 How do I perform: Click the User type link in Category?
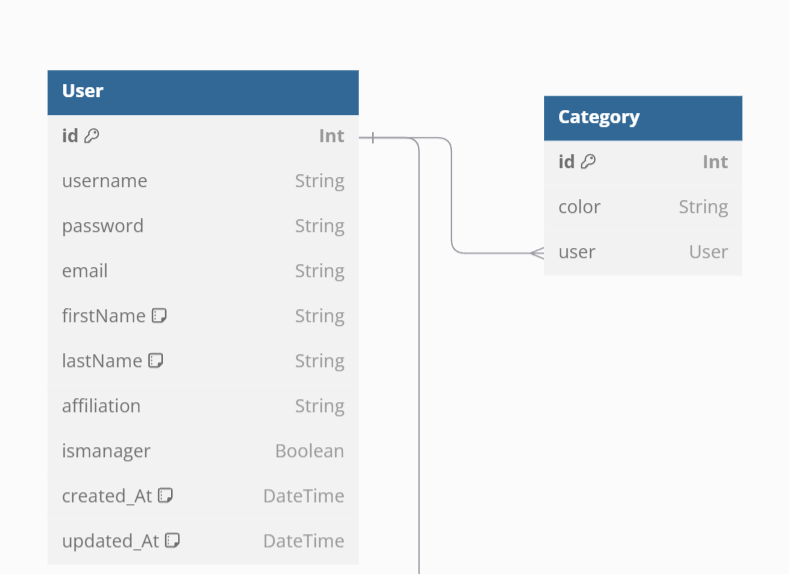click(708, 252)
